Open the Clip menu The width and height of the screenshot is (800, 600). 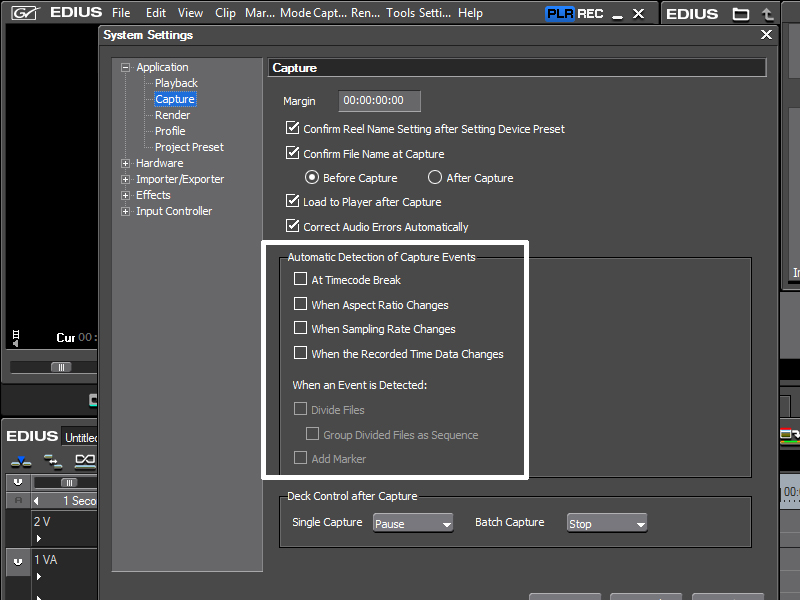[x=225, y=13]
